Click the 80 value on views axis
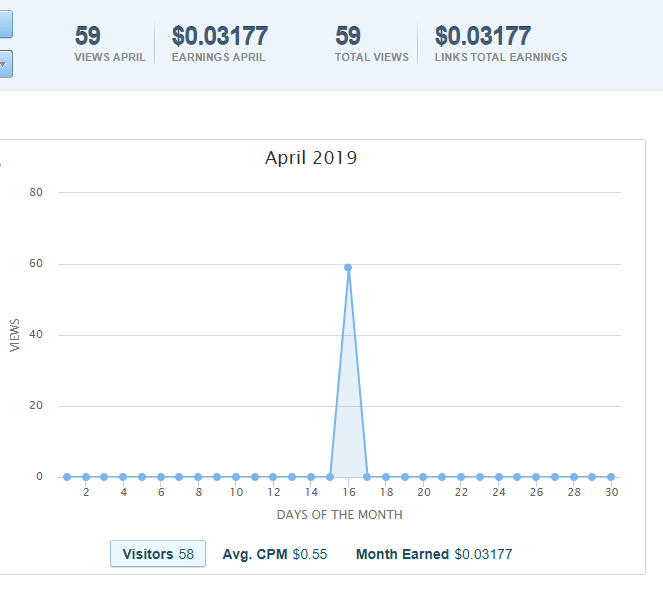Viewport: 663px width, 603px height. click(x=36, y=192)
